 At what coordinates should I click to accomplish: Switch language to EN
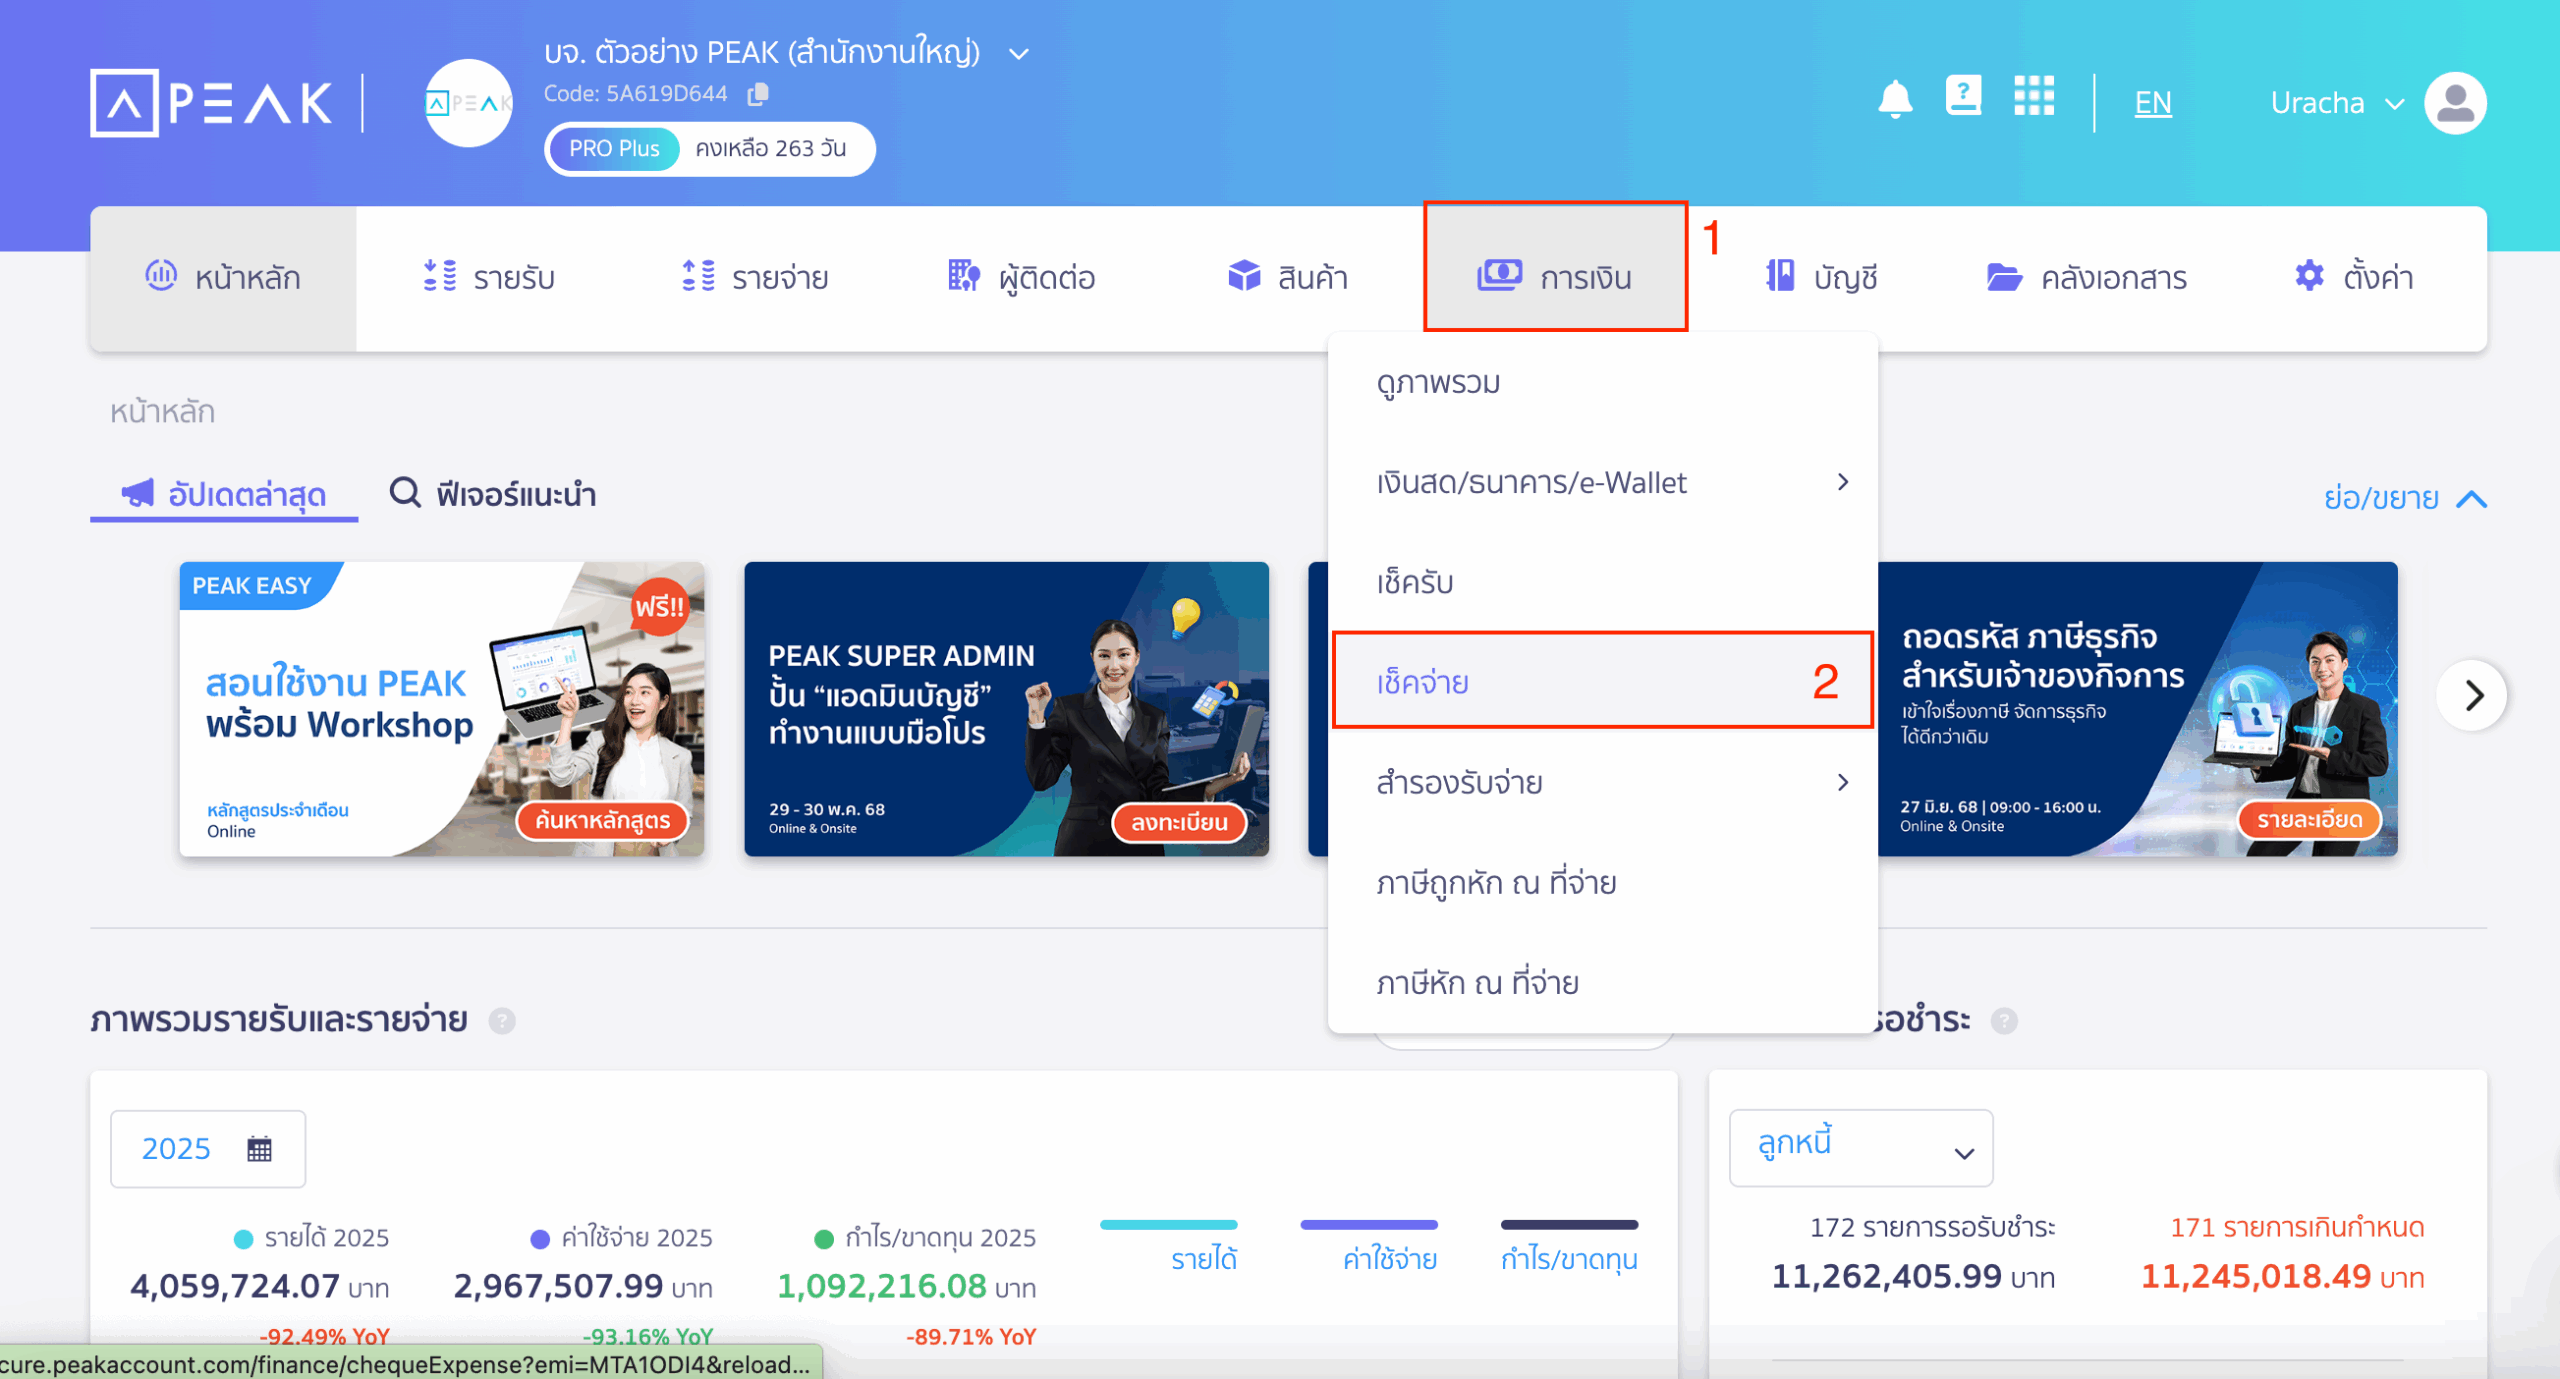pyautogui.click(x=2152, y=103)
